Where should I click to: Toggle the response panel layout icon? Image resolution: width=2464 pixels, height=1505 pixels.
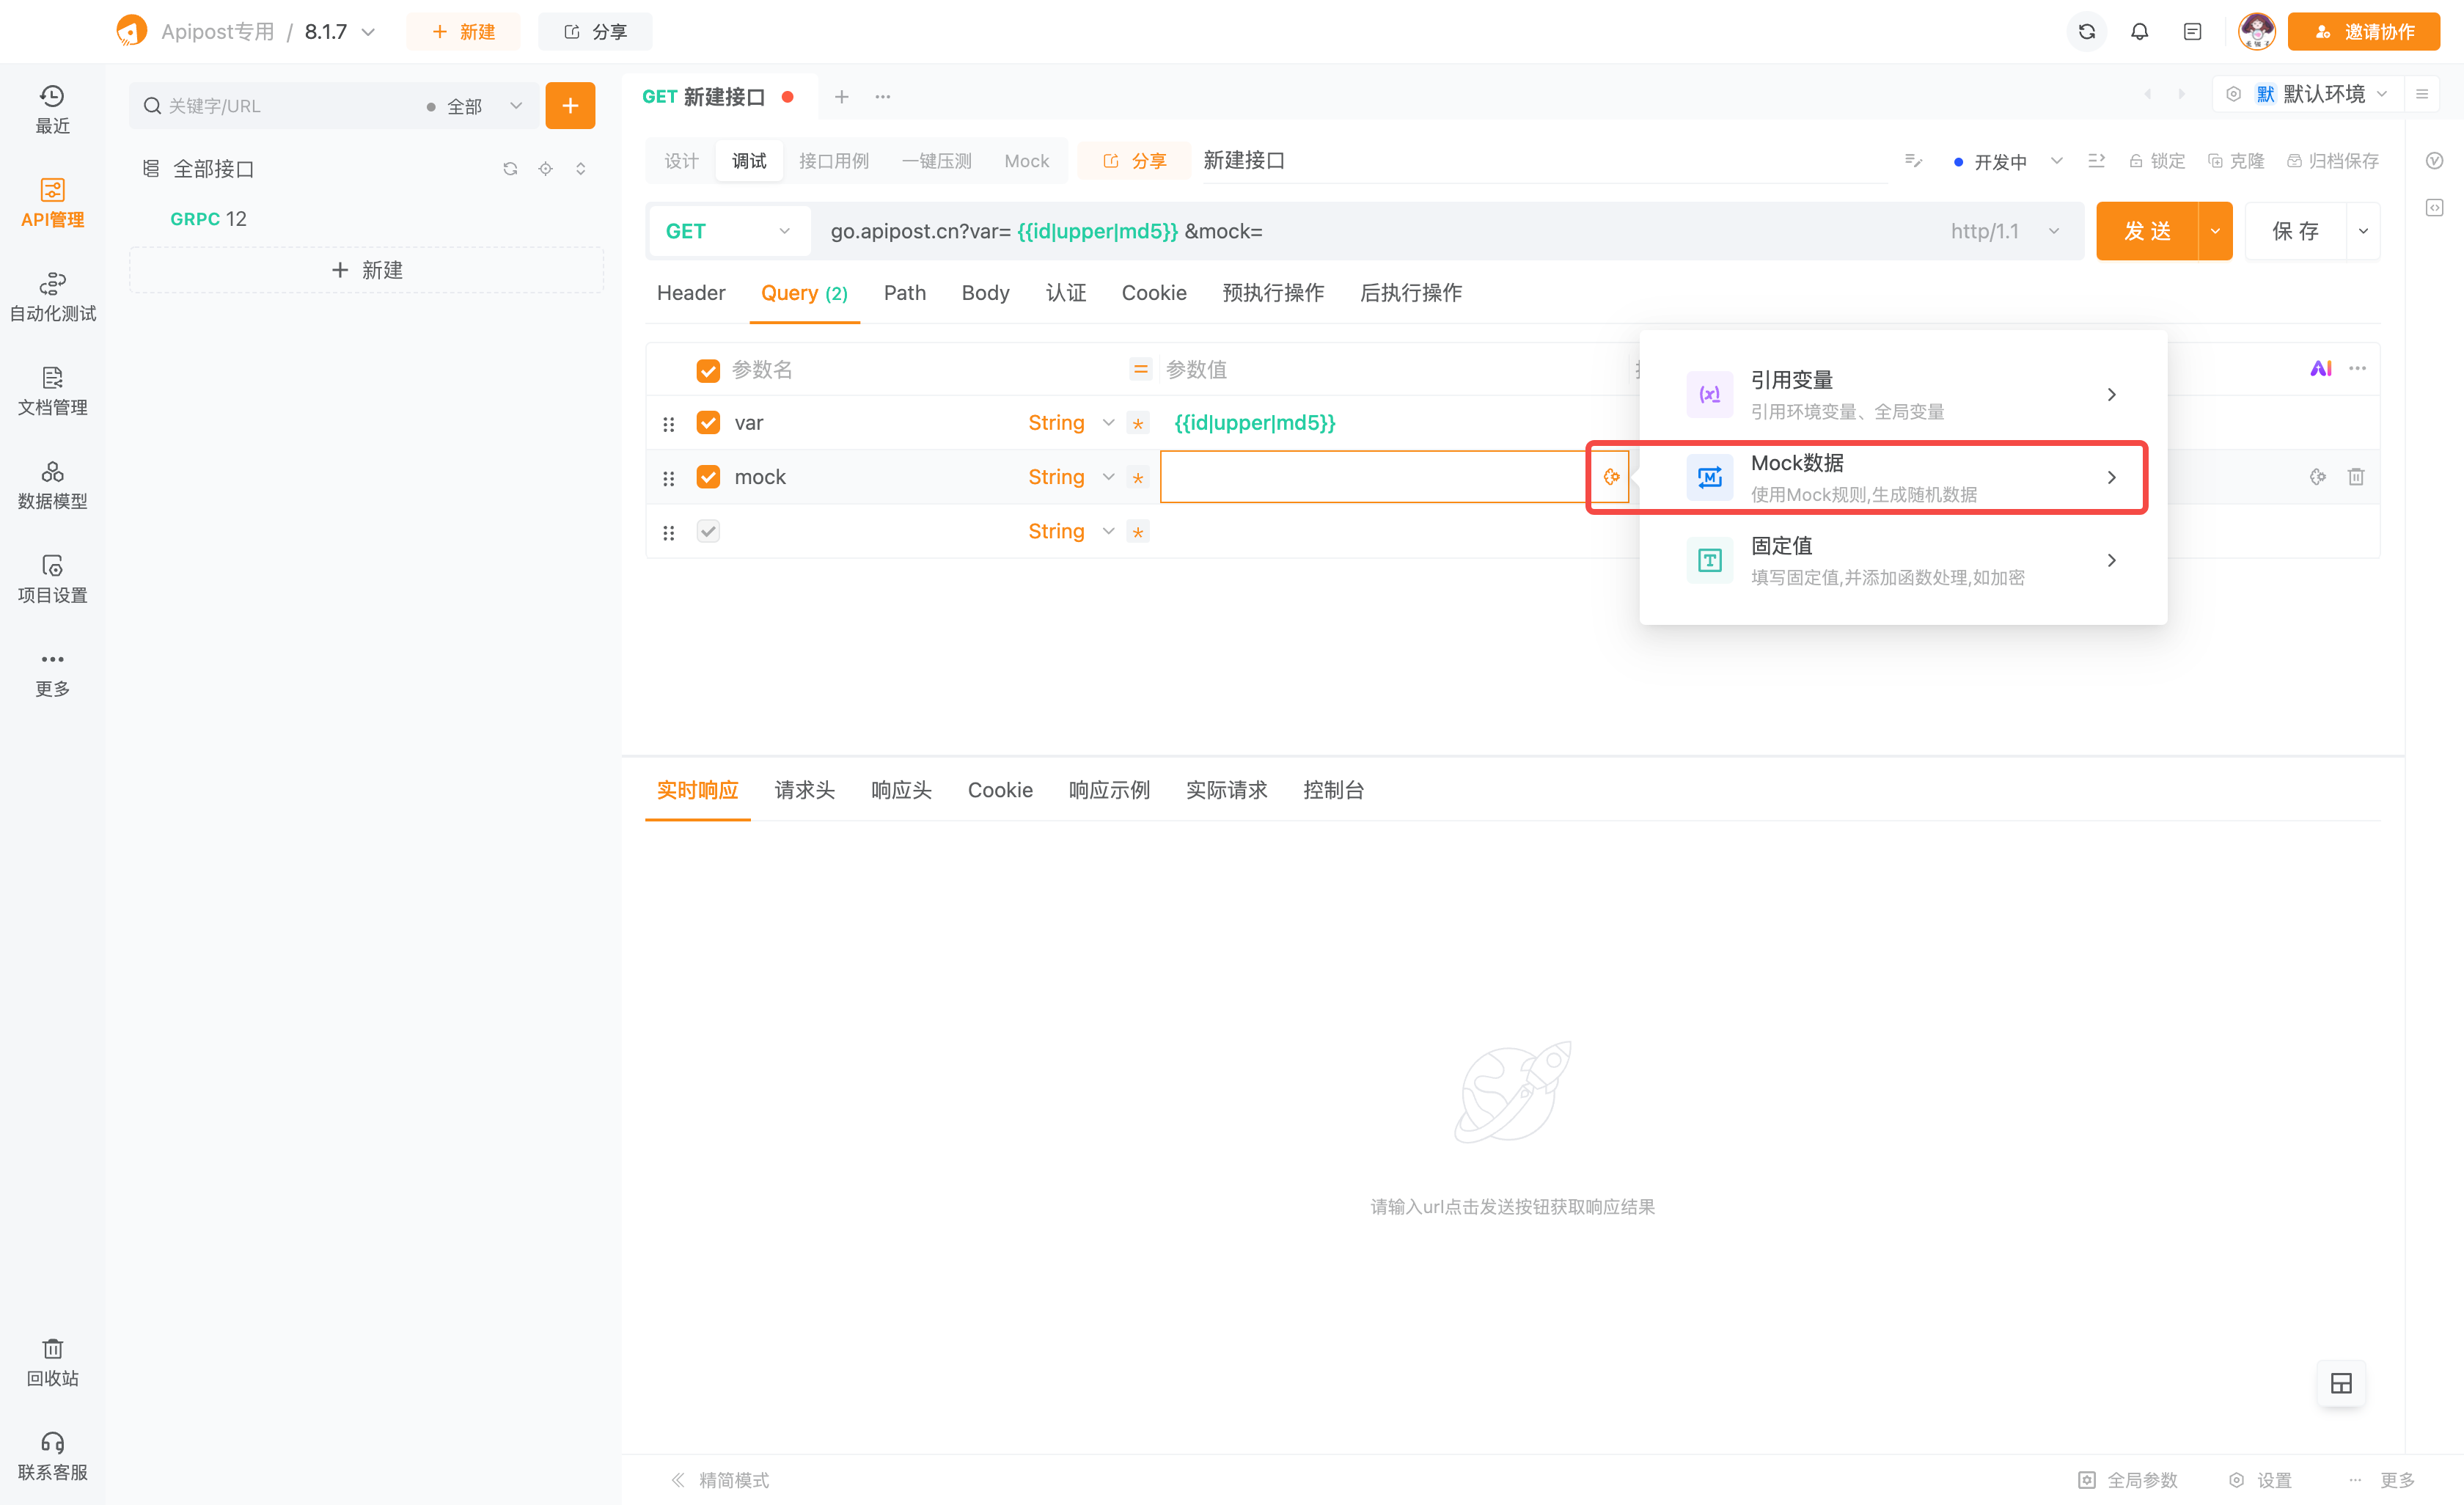pyautogui.click(x=2341, y=1383)
